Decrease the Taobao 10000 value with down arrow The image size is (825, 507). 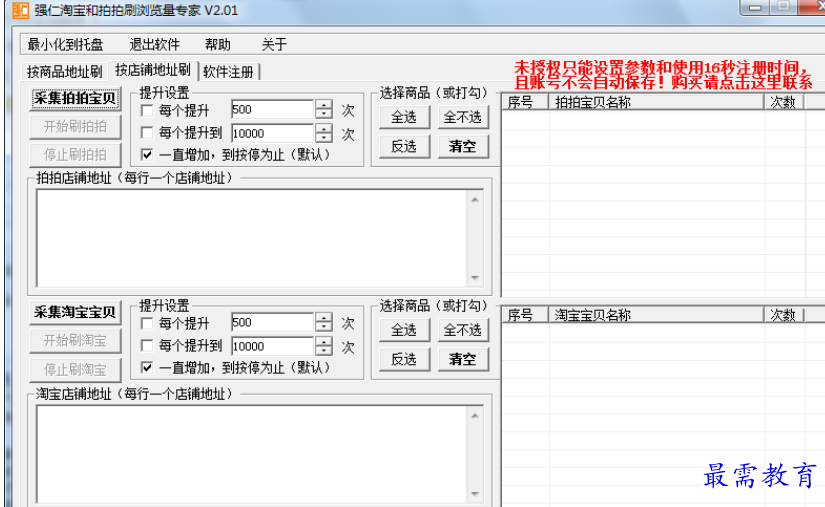pyautogui.click(x=324, y=351)
